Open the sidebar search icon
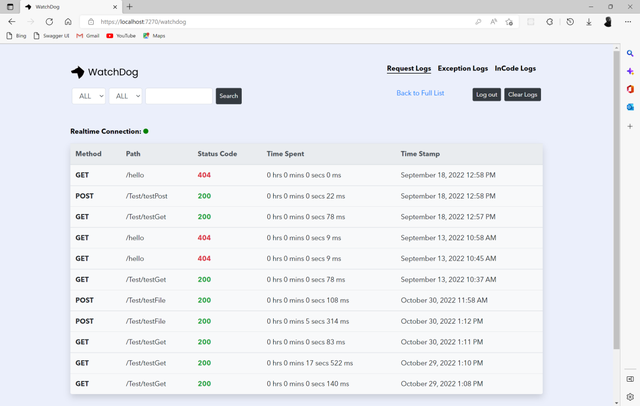 630,53
